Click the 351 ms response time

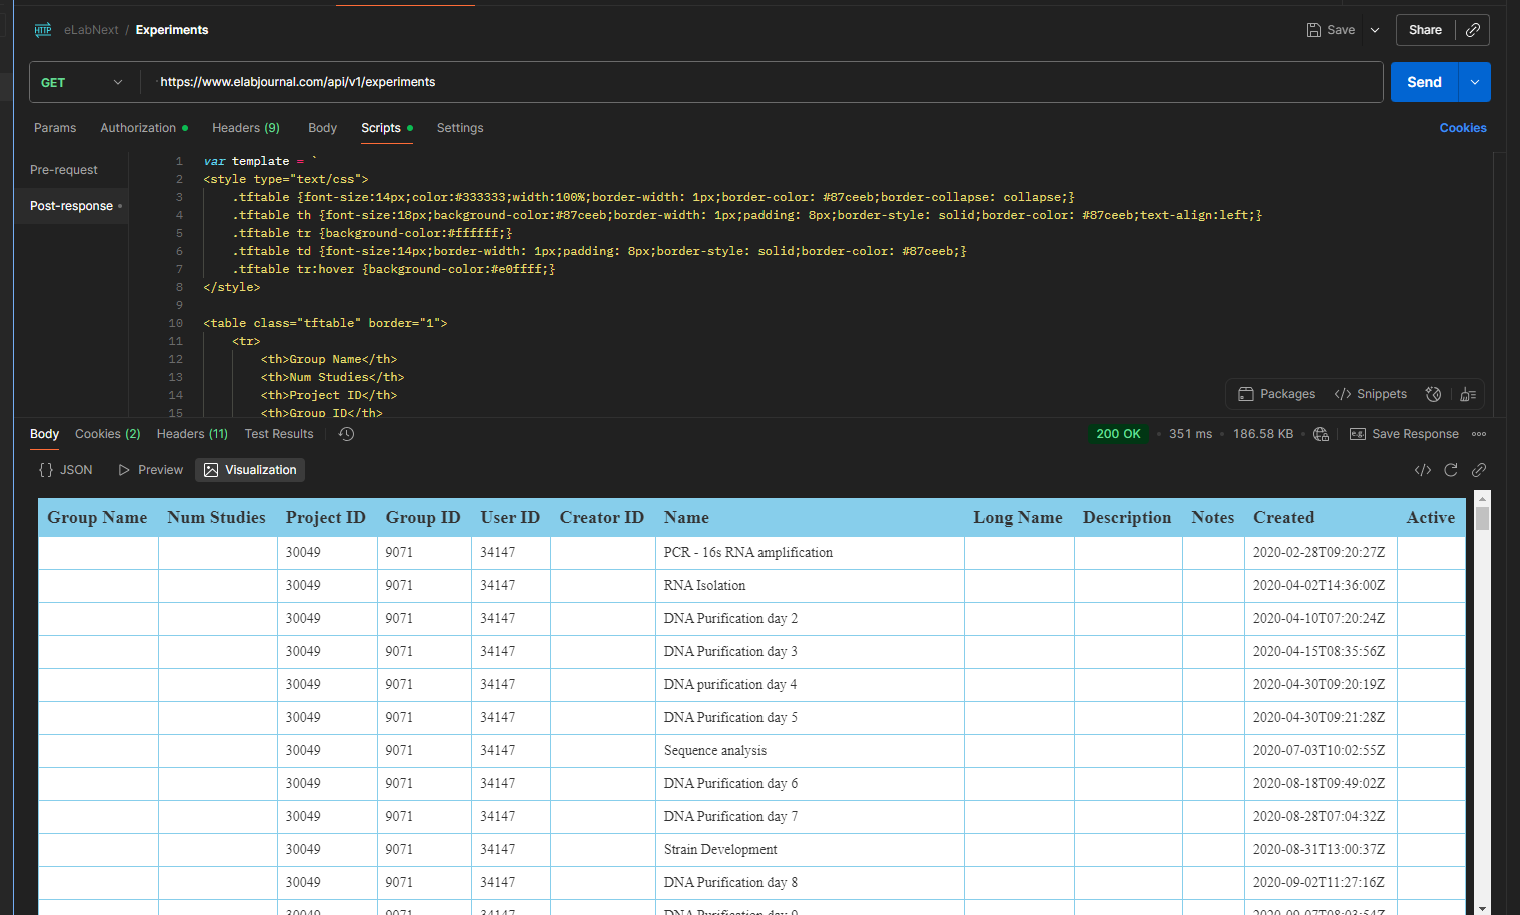pos(1190,434)
